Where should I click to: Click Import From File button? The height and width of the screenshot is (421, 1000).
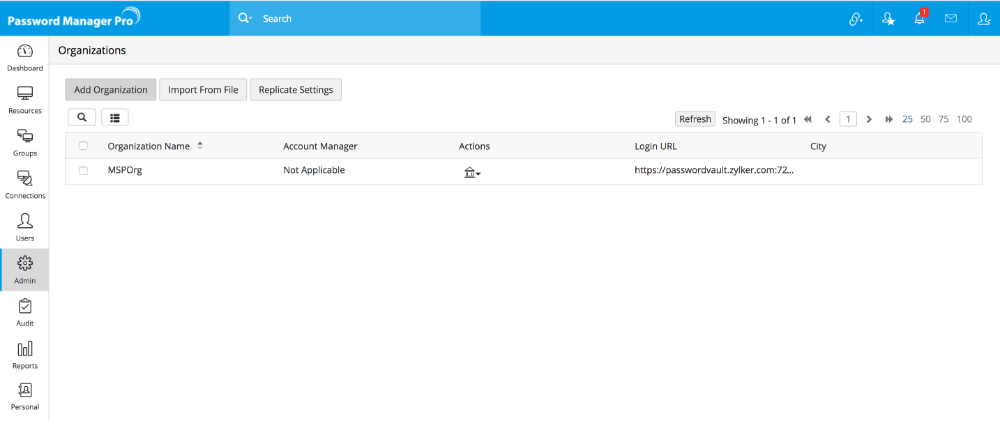tap(203, 90)
